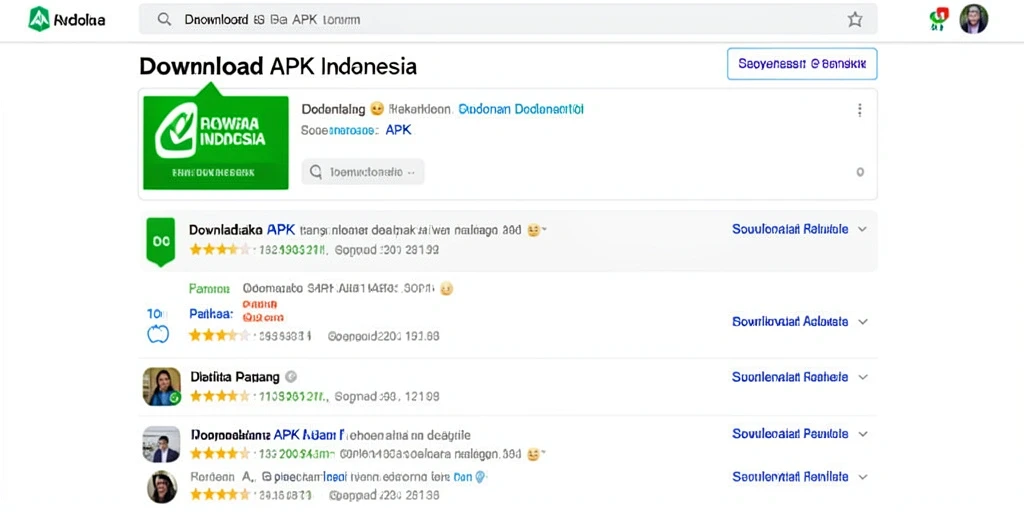
Task: Open the Diatita Patang woman avatar thumbnail
Action: pos(161,387)
